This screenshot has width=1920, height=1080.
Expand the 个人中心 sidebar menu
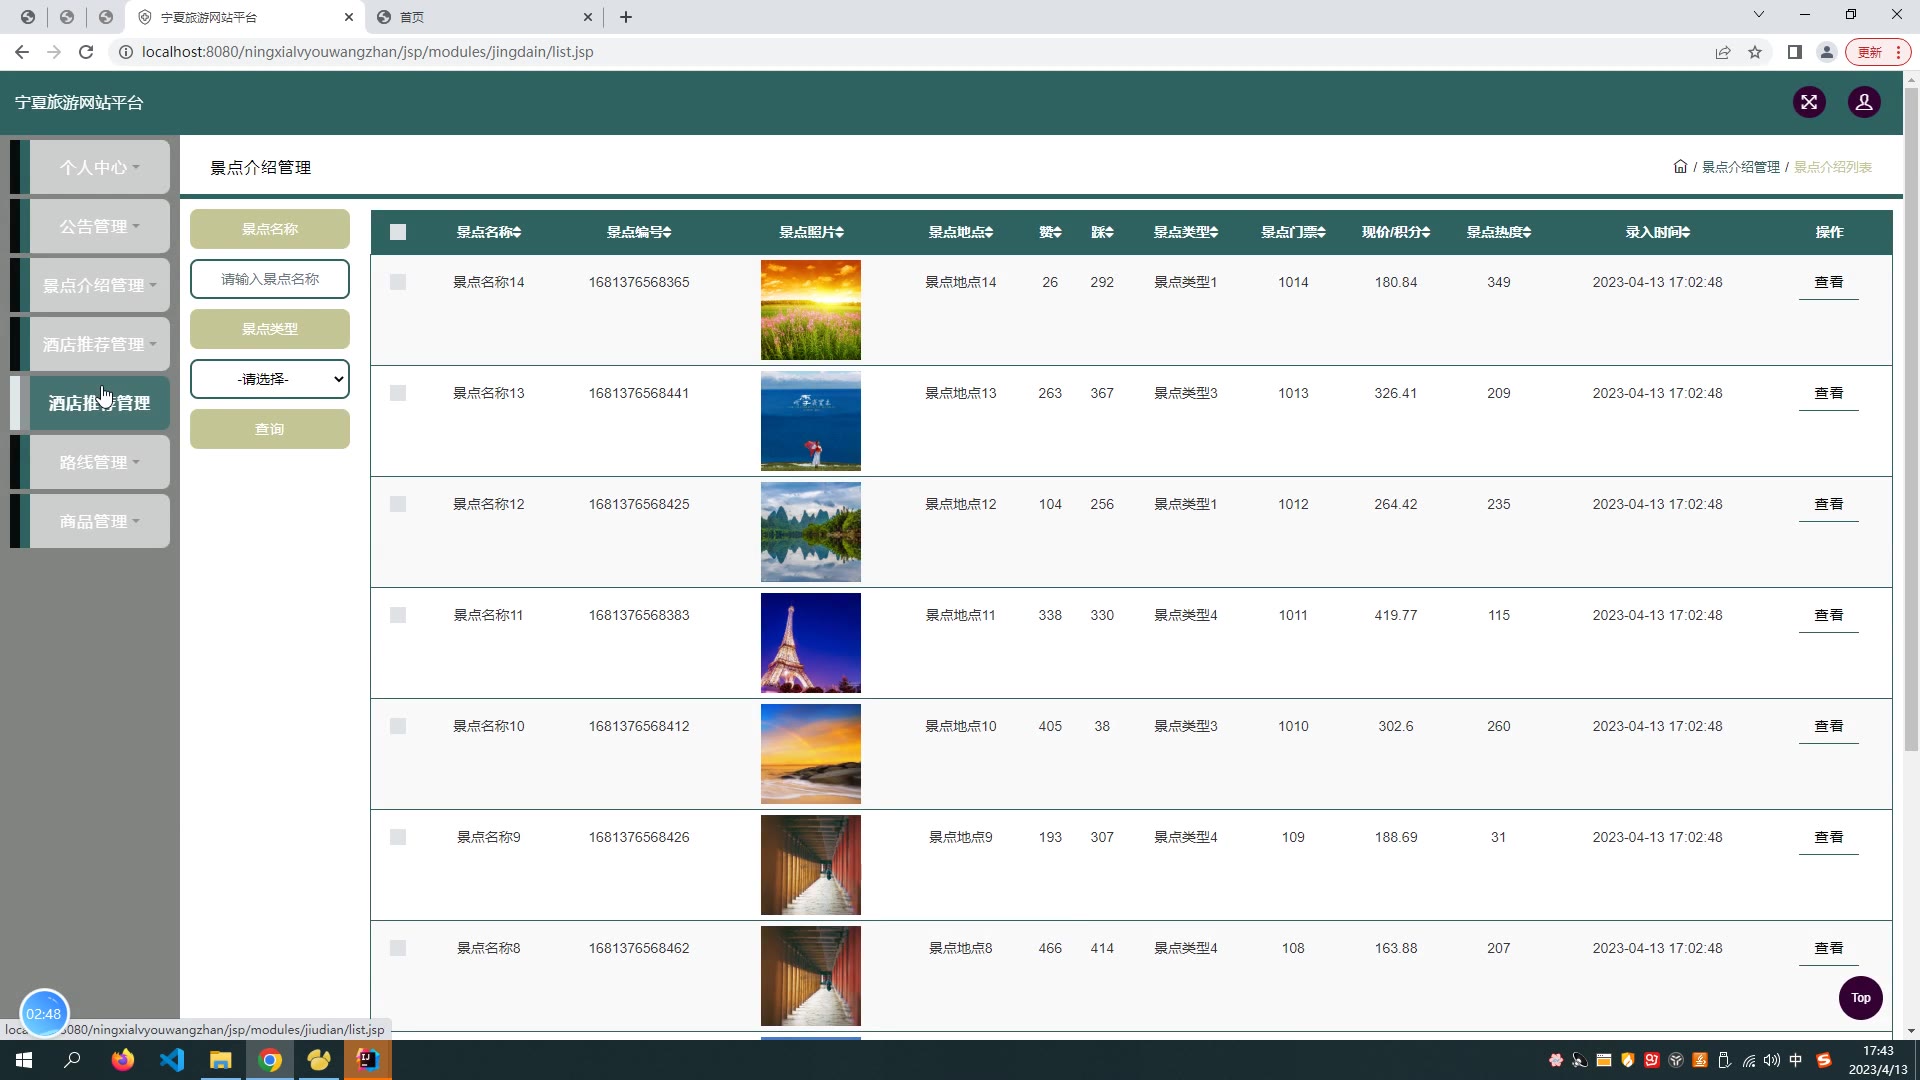[99, 167]
